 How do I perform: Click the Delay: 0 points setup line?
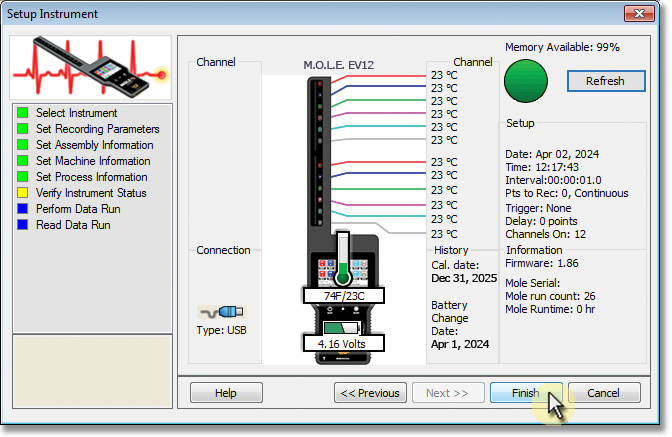(541, 221)
